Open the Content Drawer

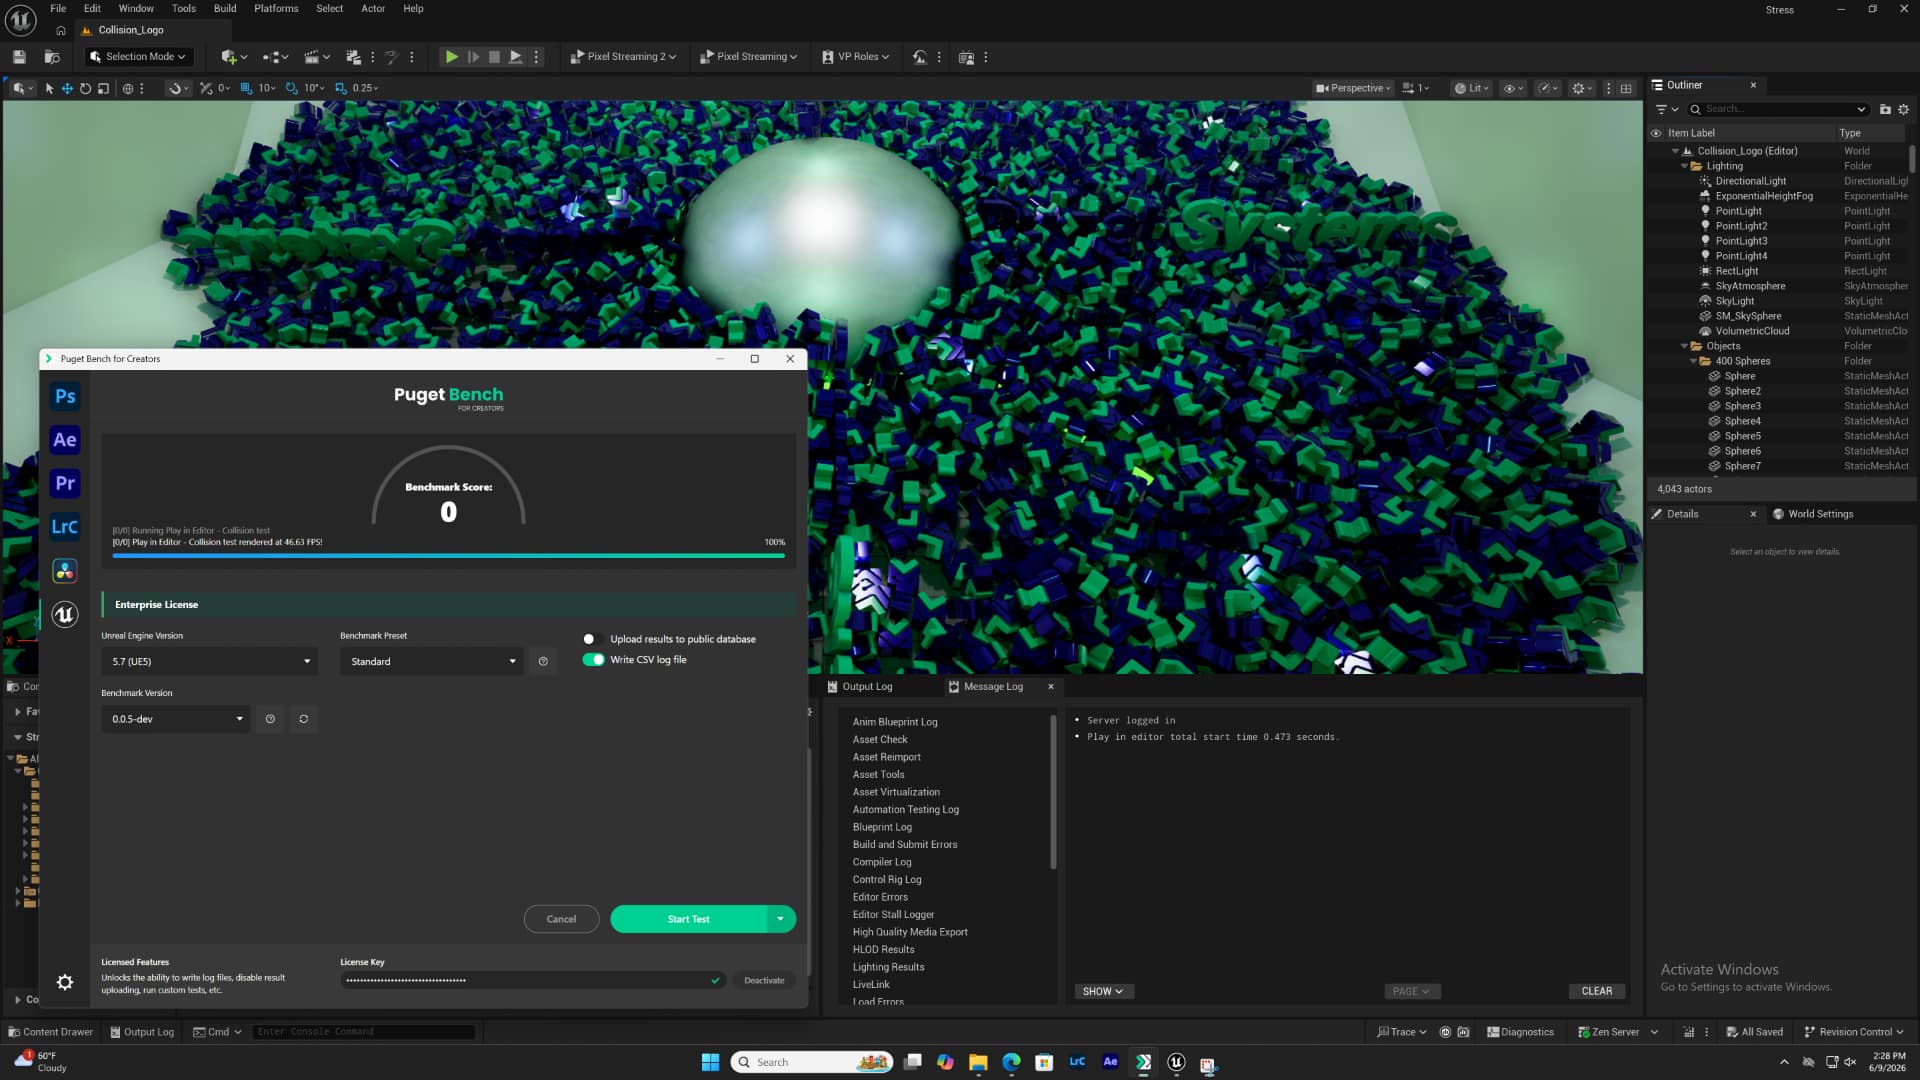(x=50, y=1032)
